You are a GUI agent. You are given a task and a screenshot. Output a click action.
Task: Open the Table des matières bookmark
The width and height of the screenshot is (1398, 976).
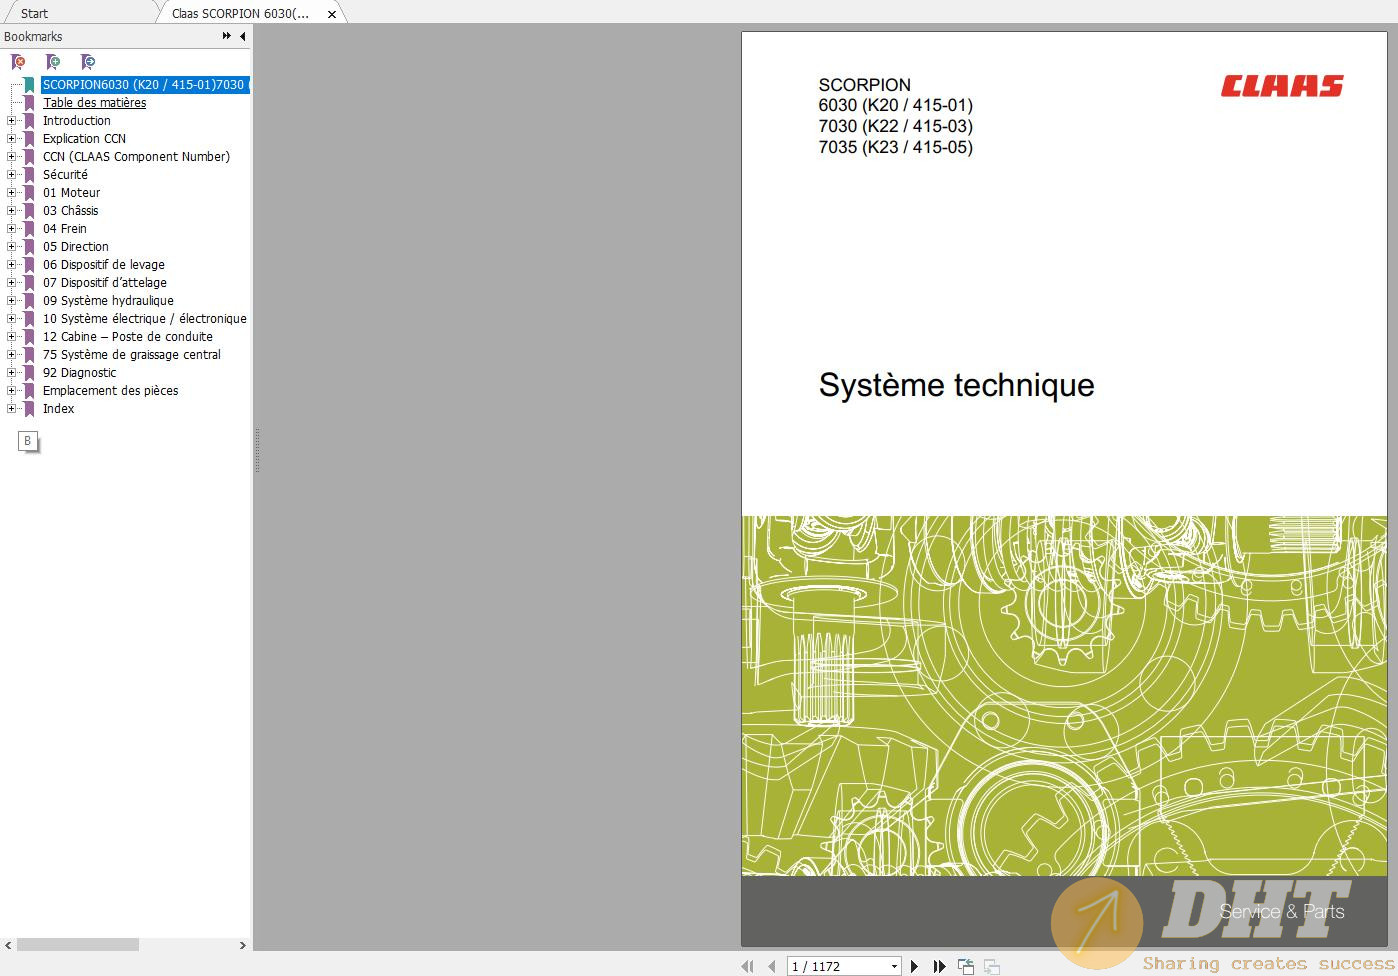coord(94,103)
